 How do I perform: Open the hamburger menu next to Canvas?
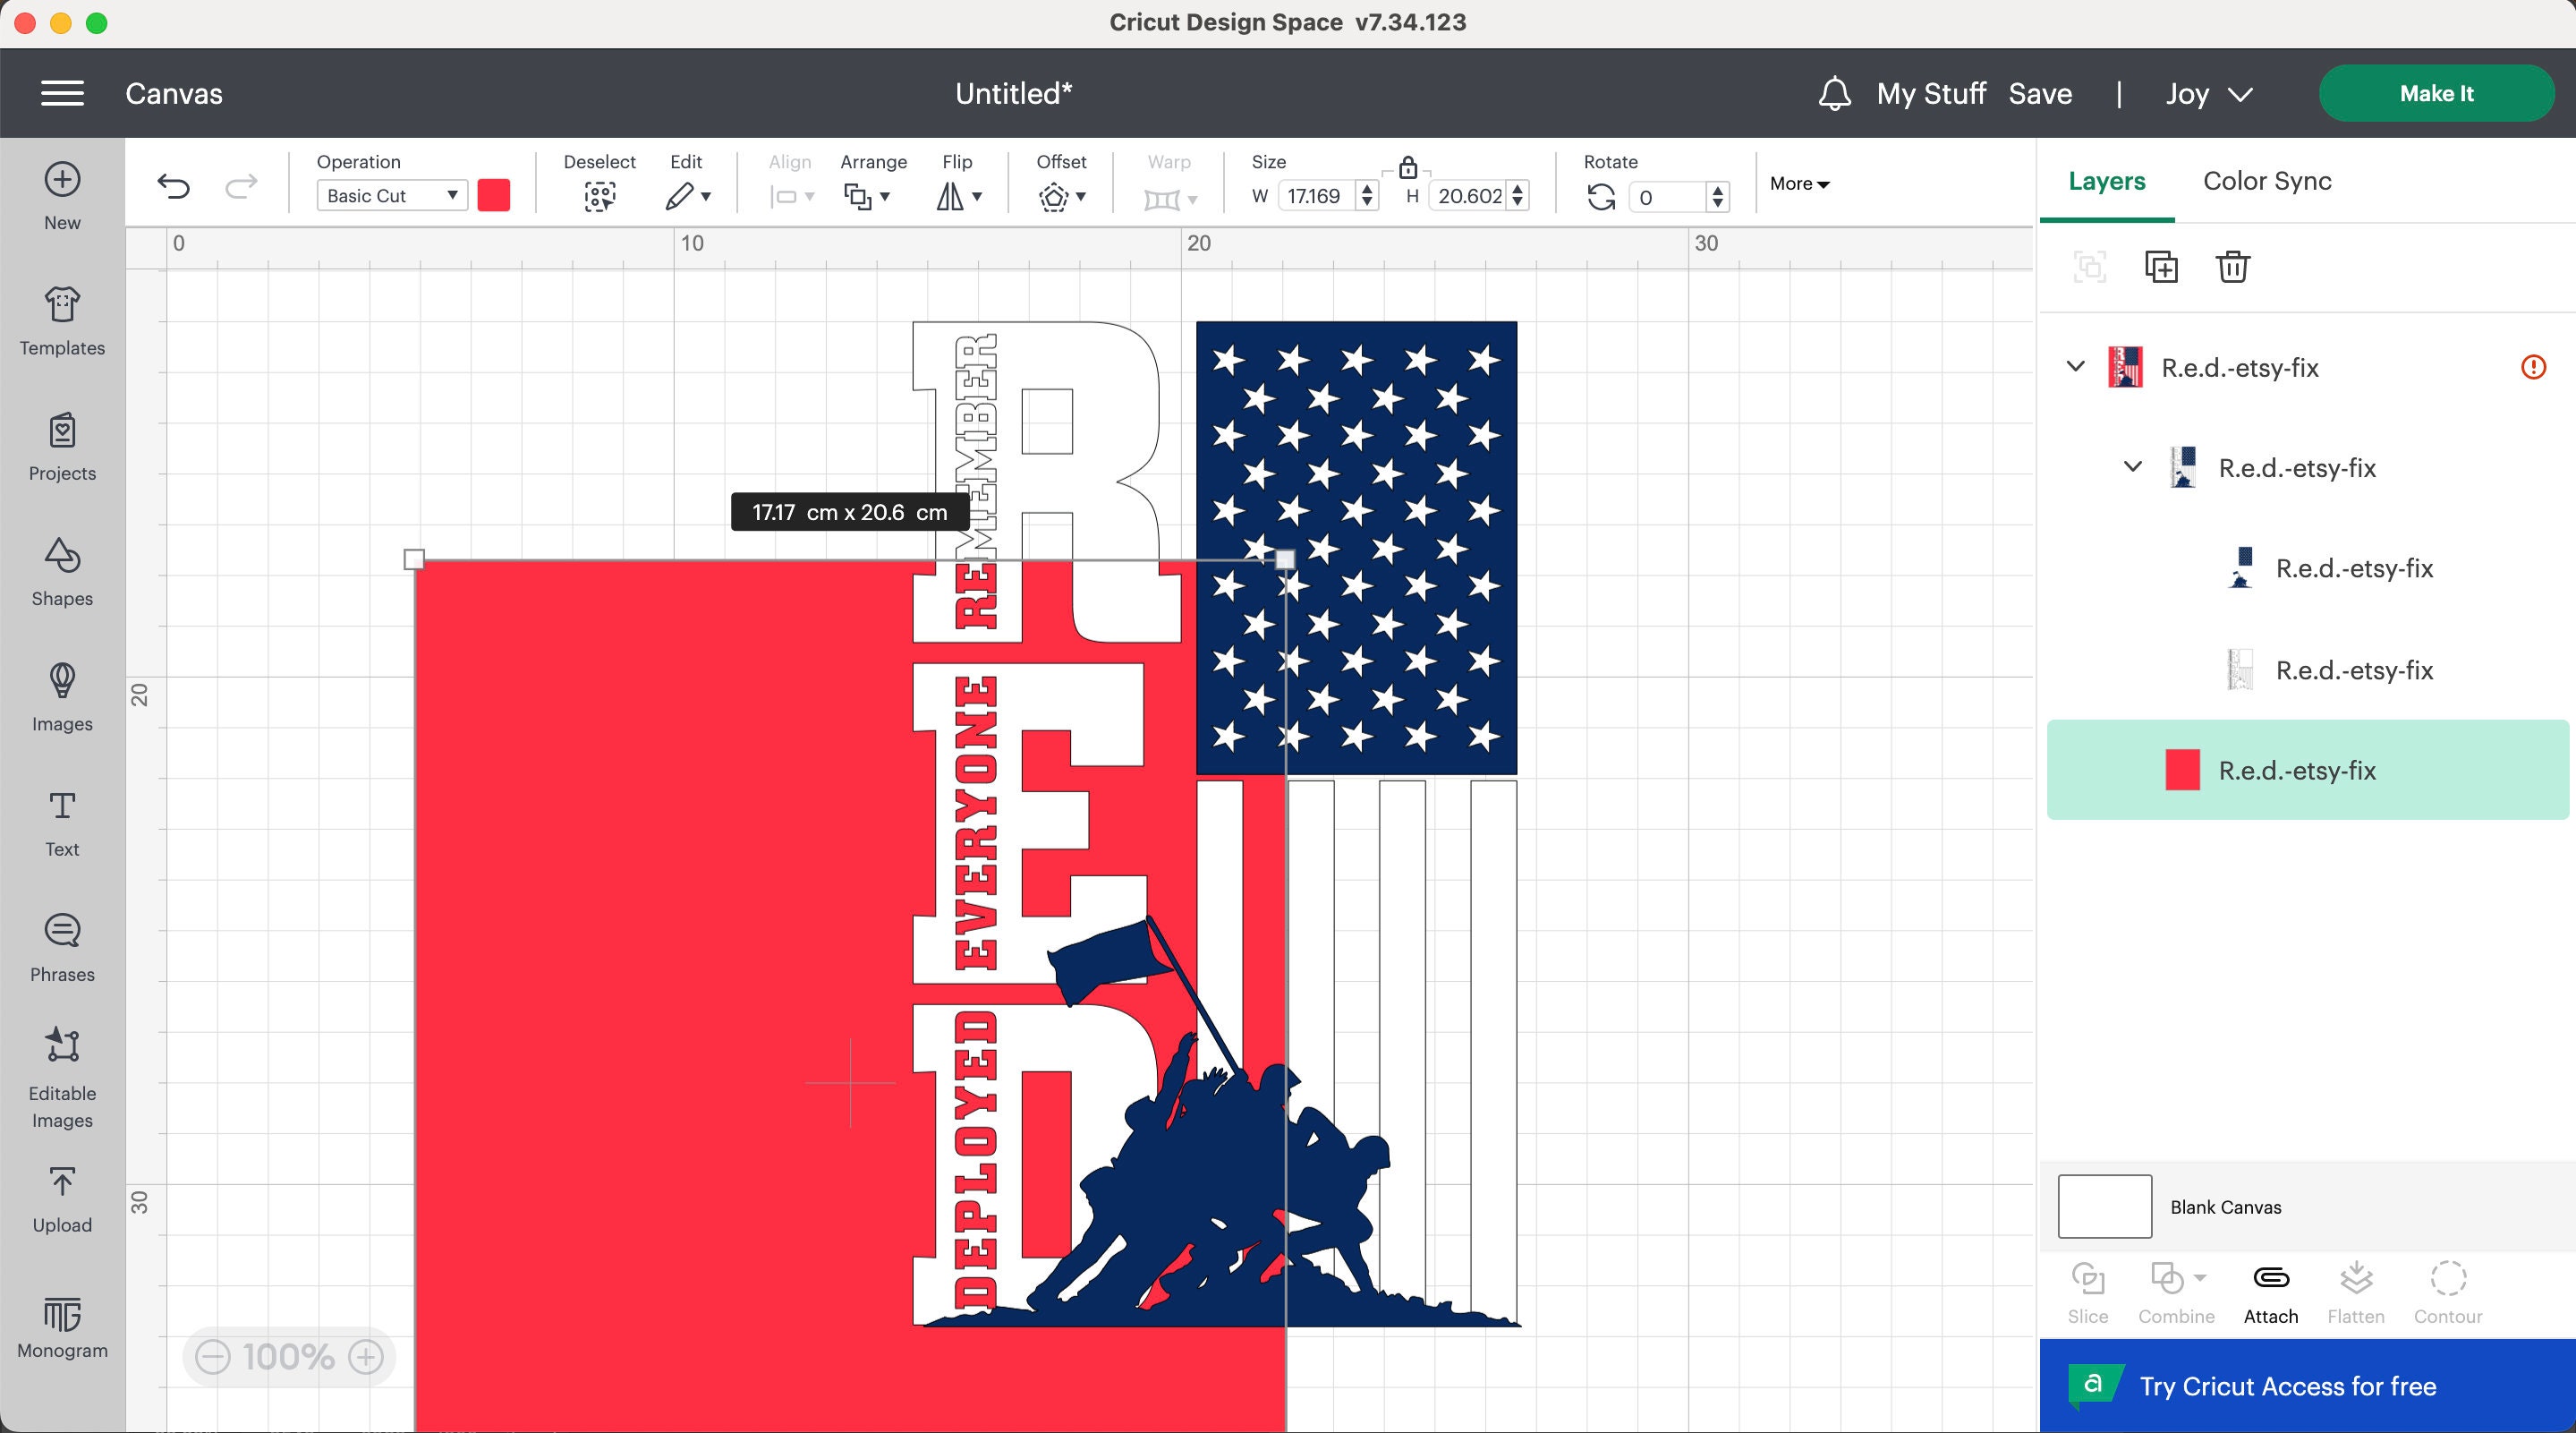[x=63, y=92]
